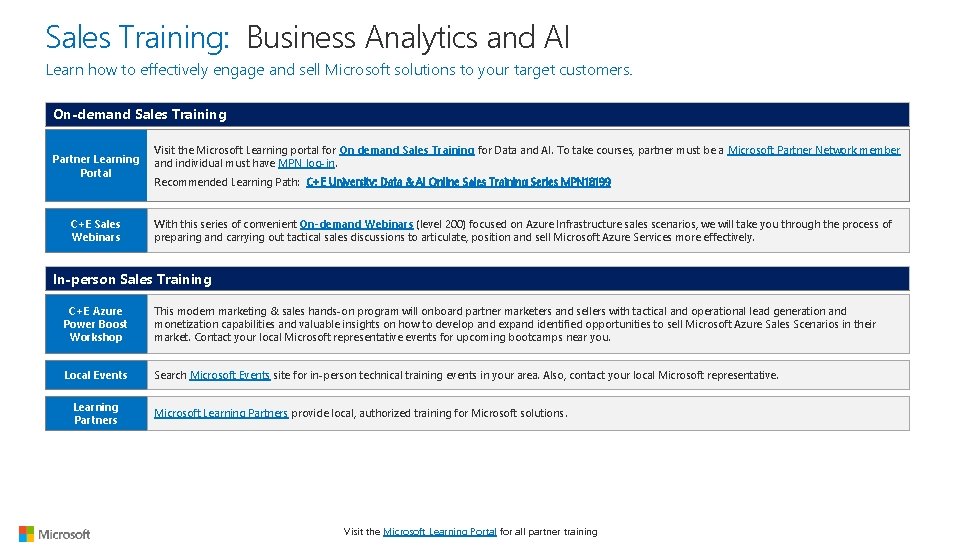Select the C+E Sales Webinars box

[96, 231]
